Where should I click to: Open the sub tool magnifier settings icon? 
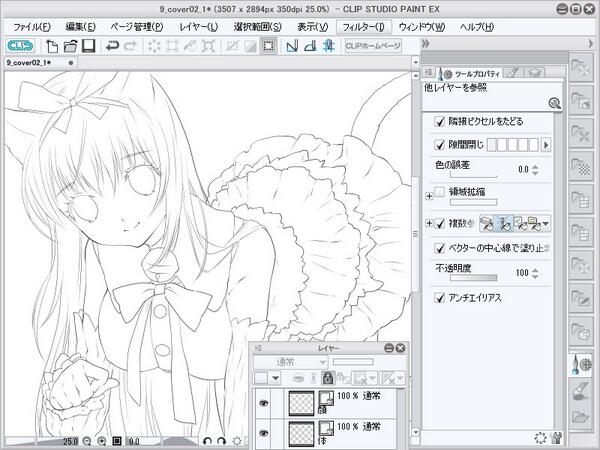554,103
